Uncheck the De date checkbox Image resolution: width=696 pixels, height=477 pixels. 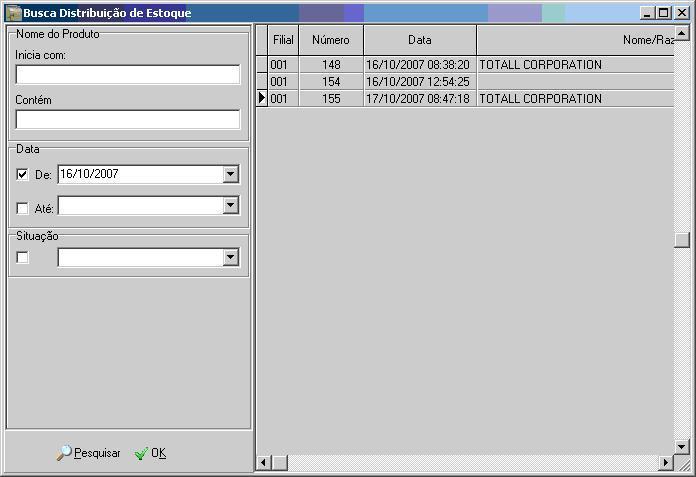coord(23,174)
